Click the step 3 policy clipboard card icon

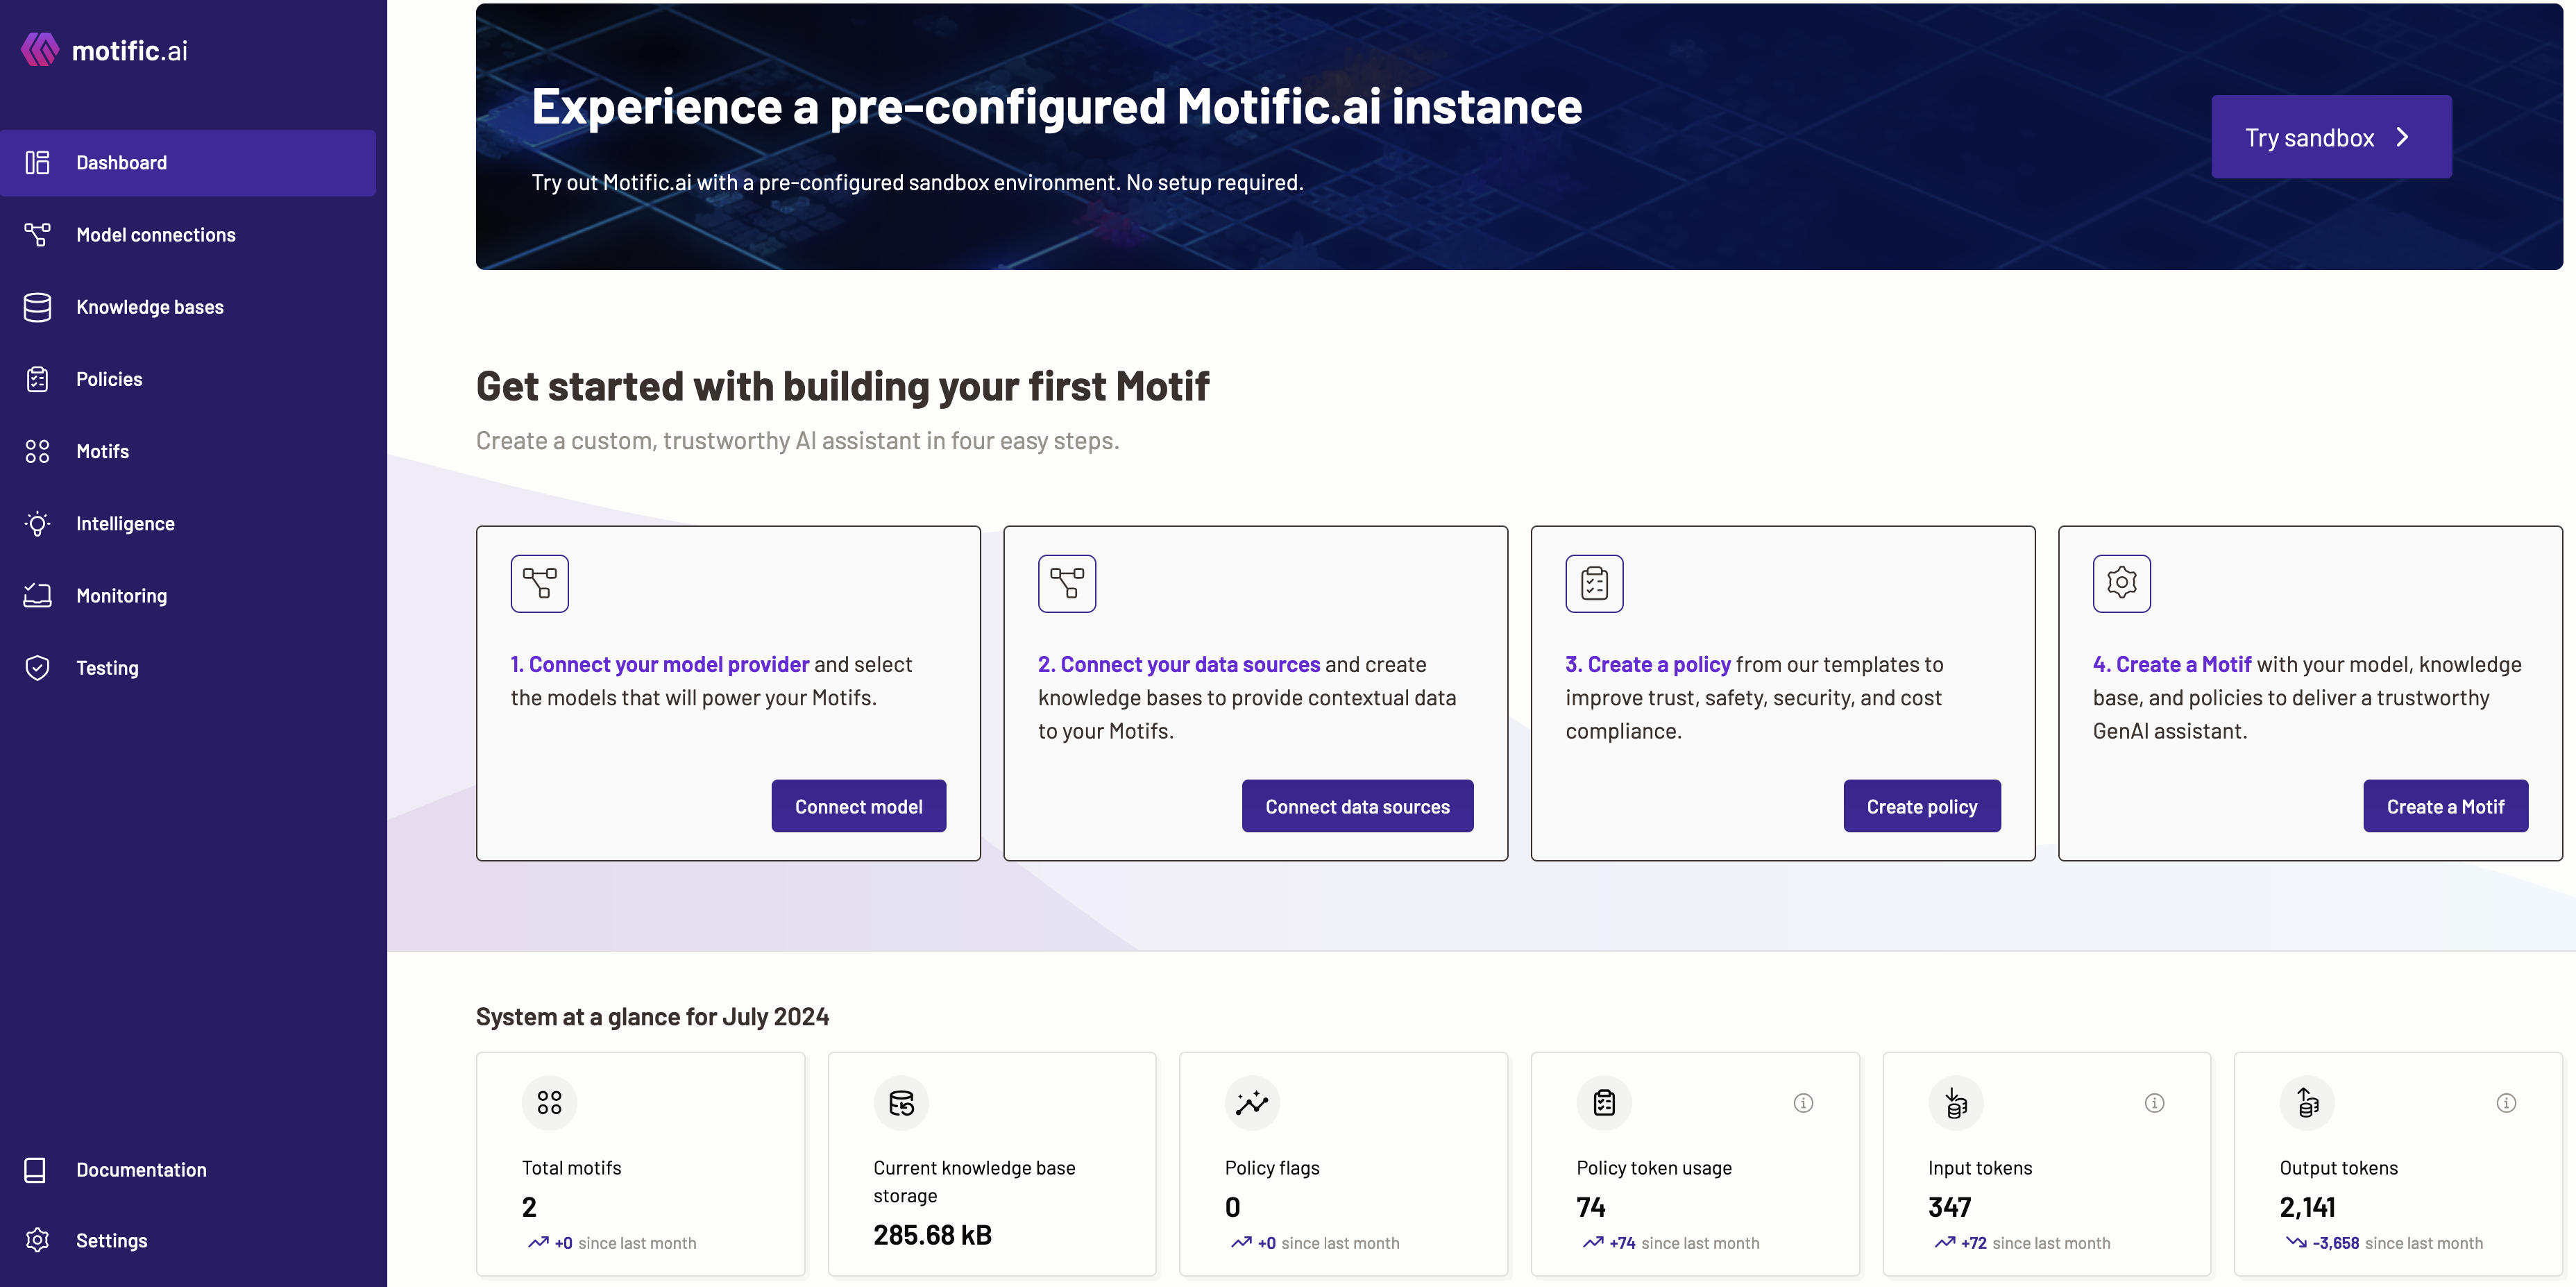(1594, 583)
